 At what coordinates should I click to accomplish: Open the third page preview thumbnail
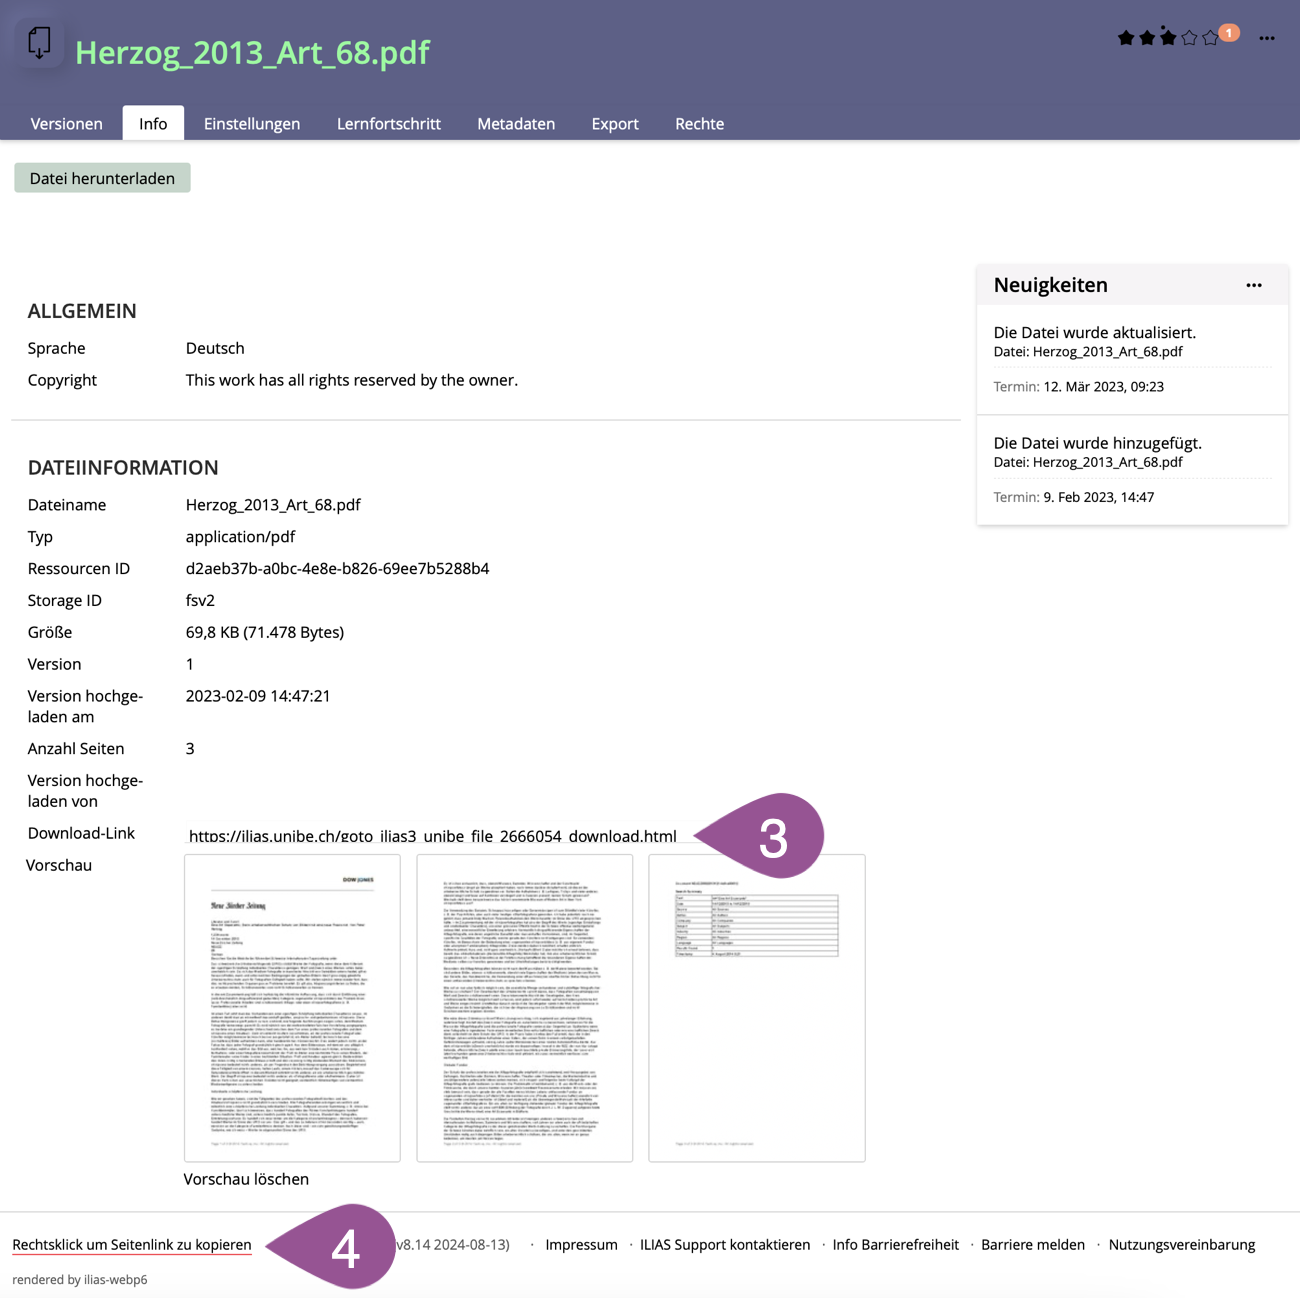pyautogui.click(x=757, y=1008)
